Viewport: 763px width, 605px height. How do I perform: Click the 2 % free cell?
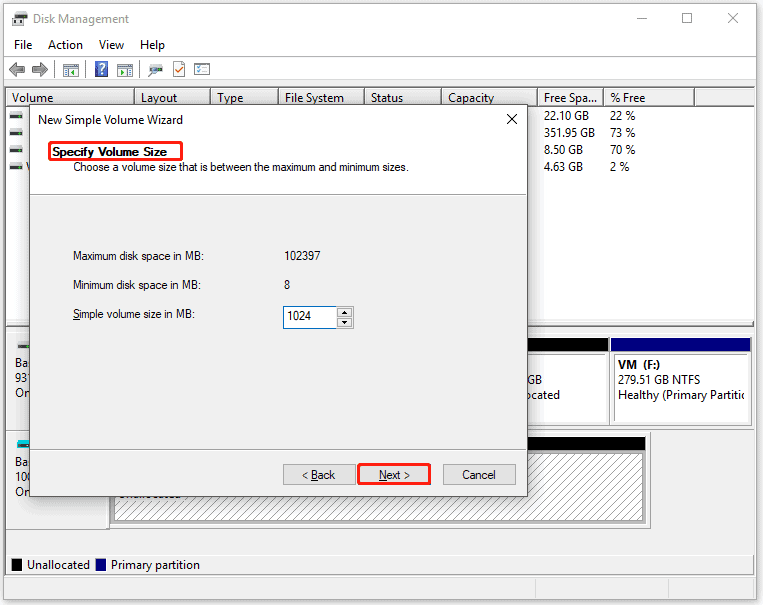620,167
